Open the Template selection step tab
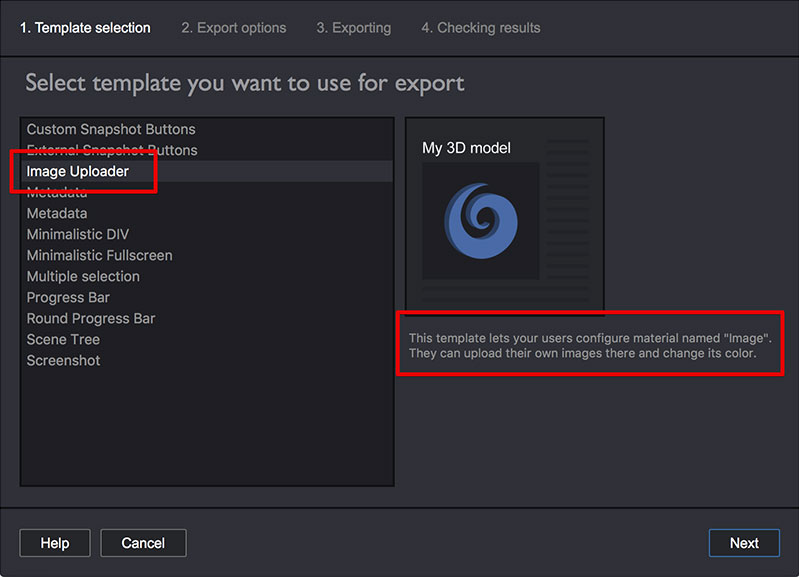Viewport: 799px width, 577px height. pyautogui.click(x=85, y=28)
